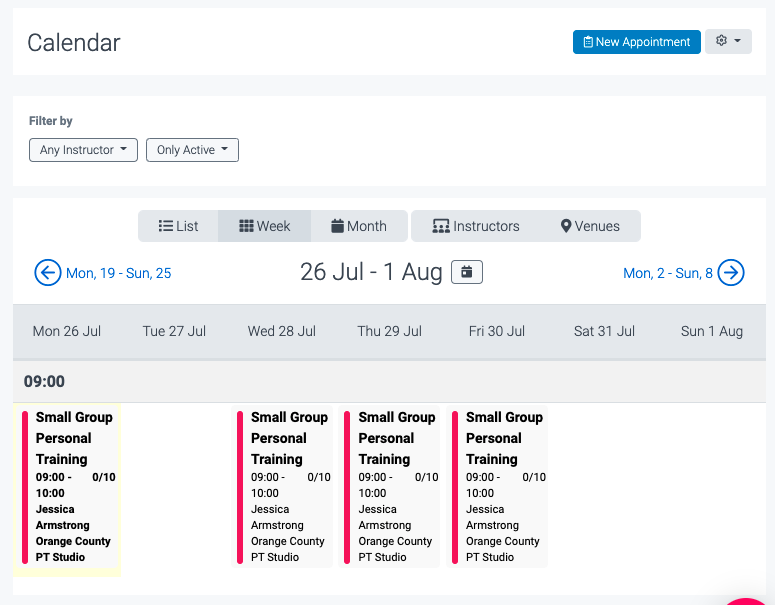Viewport: 775px width, 605px height.
Task: Open Friday's Small Group Personal Training class
Action: click(x=497, y=487)
